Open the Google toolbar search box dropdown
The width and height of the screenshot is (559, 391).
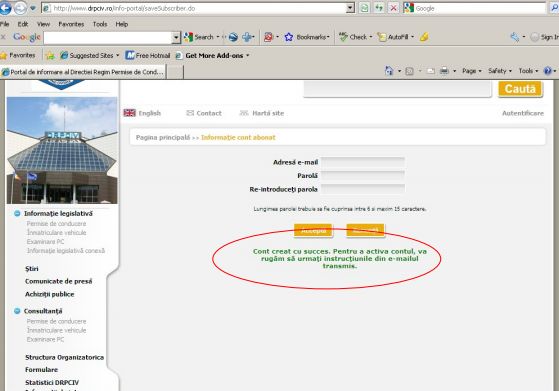click(x=176, y=37)
